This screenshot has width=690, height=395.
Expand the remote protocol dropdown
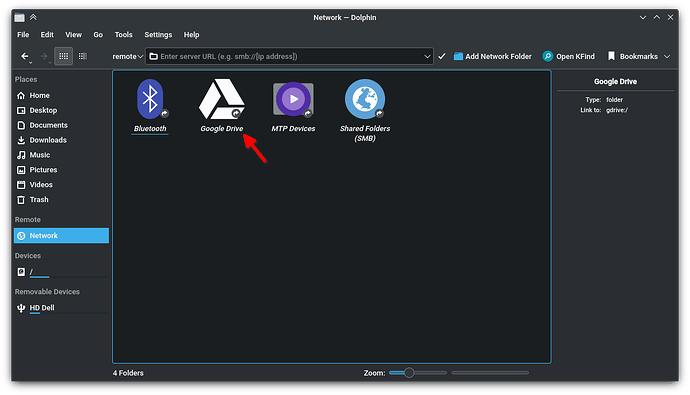128,56
